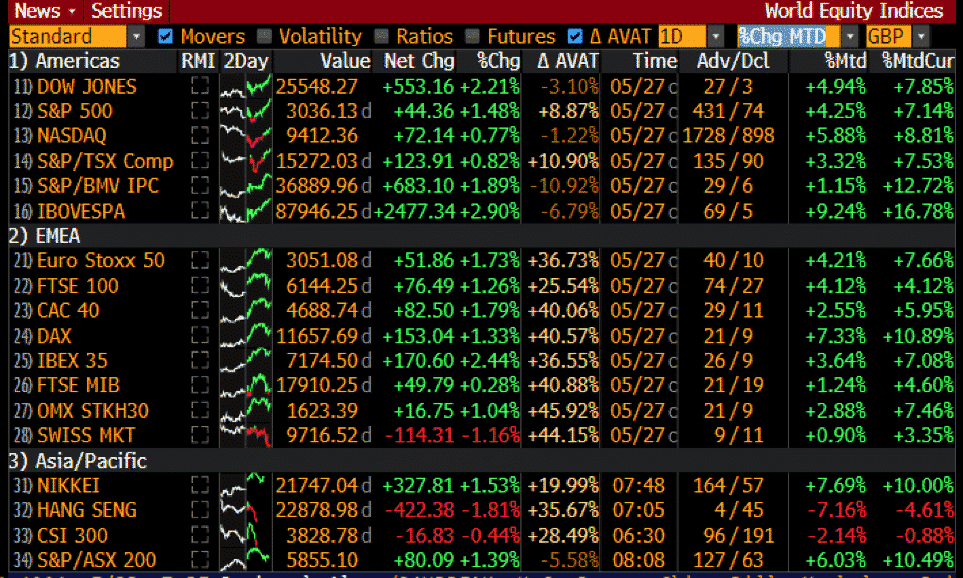963x578 pixels.
Task: Toggle RMI box for S&P 500
Action: click(200, 111)
